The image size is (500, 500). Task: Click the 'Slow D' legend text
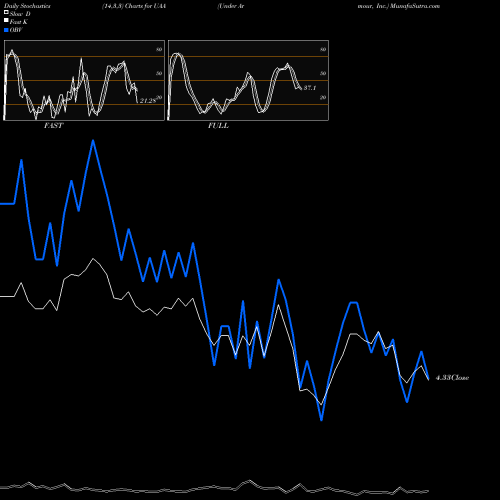(20, 14)
